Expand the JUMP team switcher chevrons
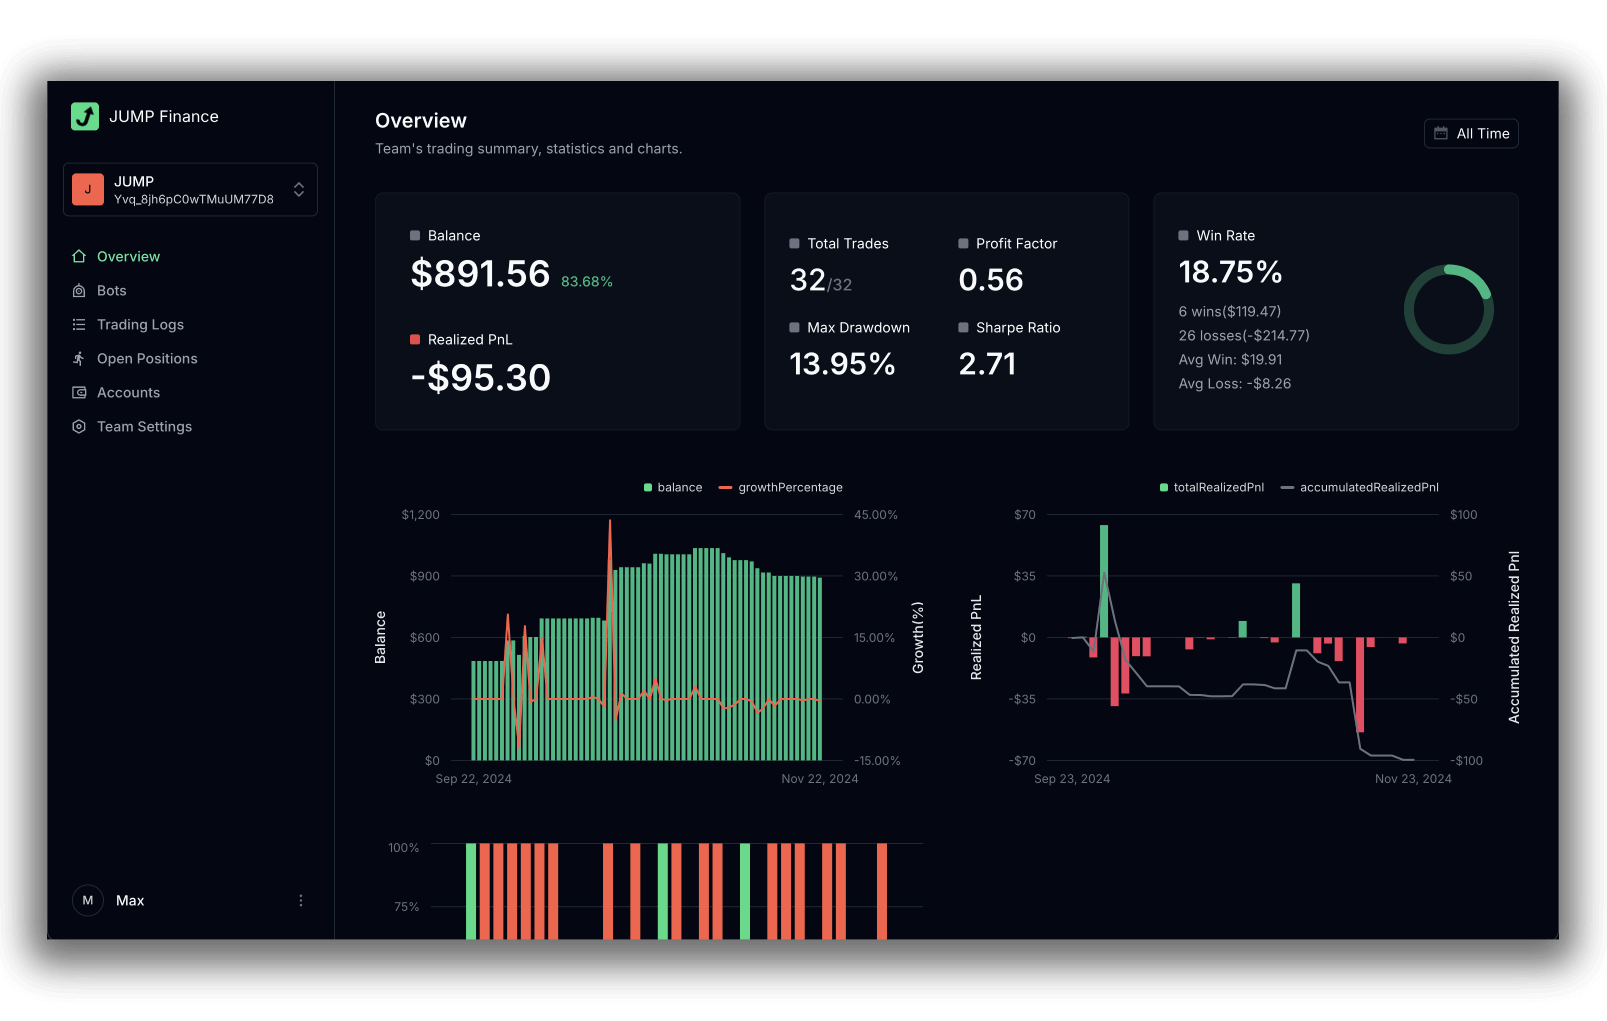Image resolution: width=1607 pixels, height=1021 pixels. pyautogui.click(x=299, y=190)
